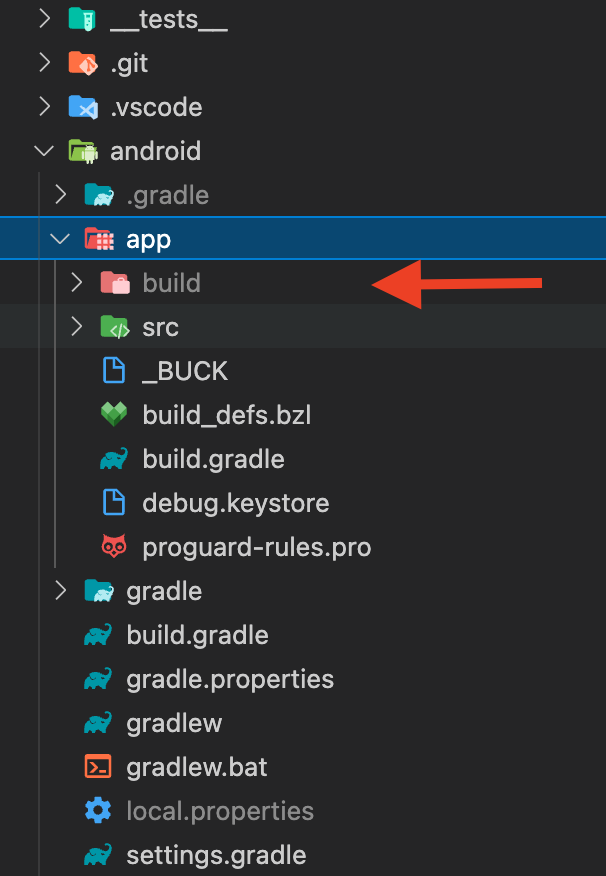Click the Android robot folder icon
Image resolution: width=606 pixels, height=876 pixels.
click(x=81, y=151)
